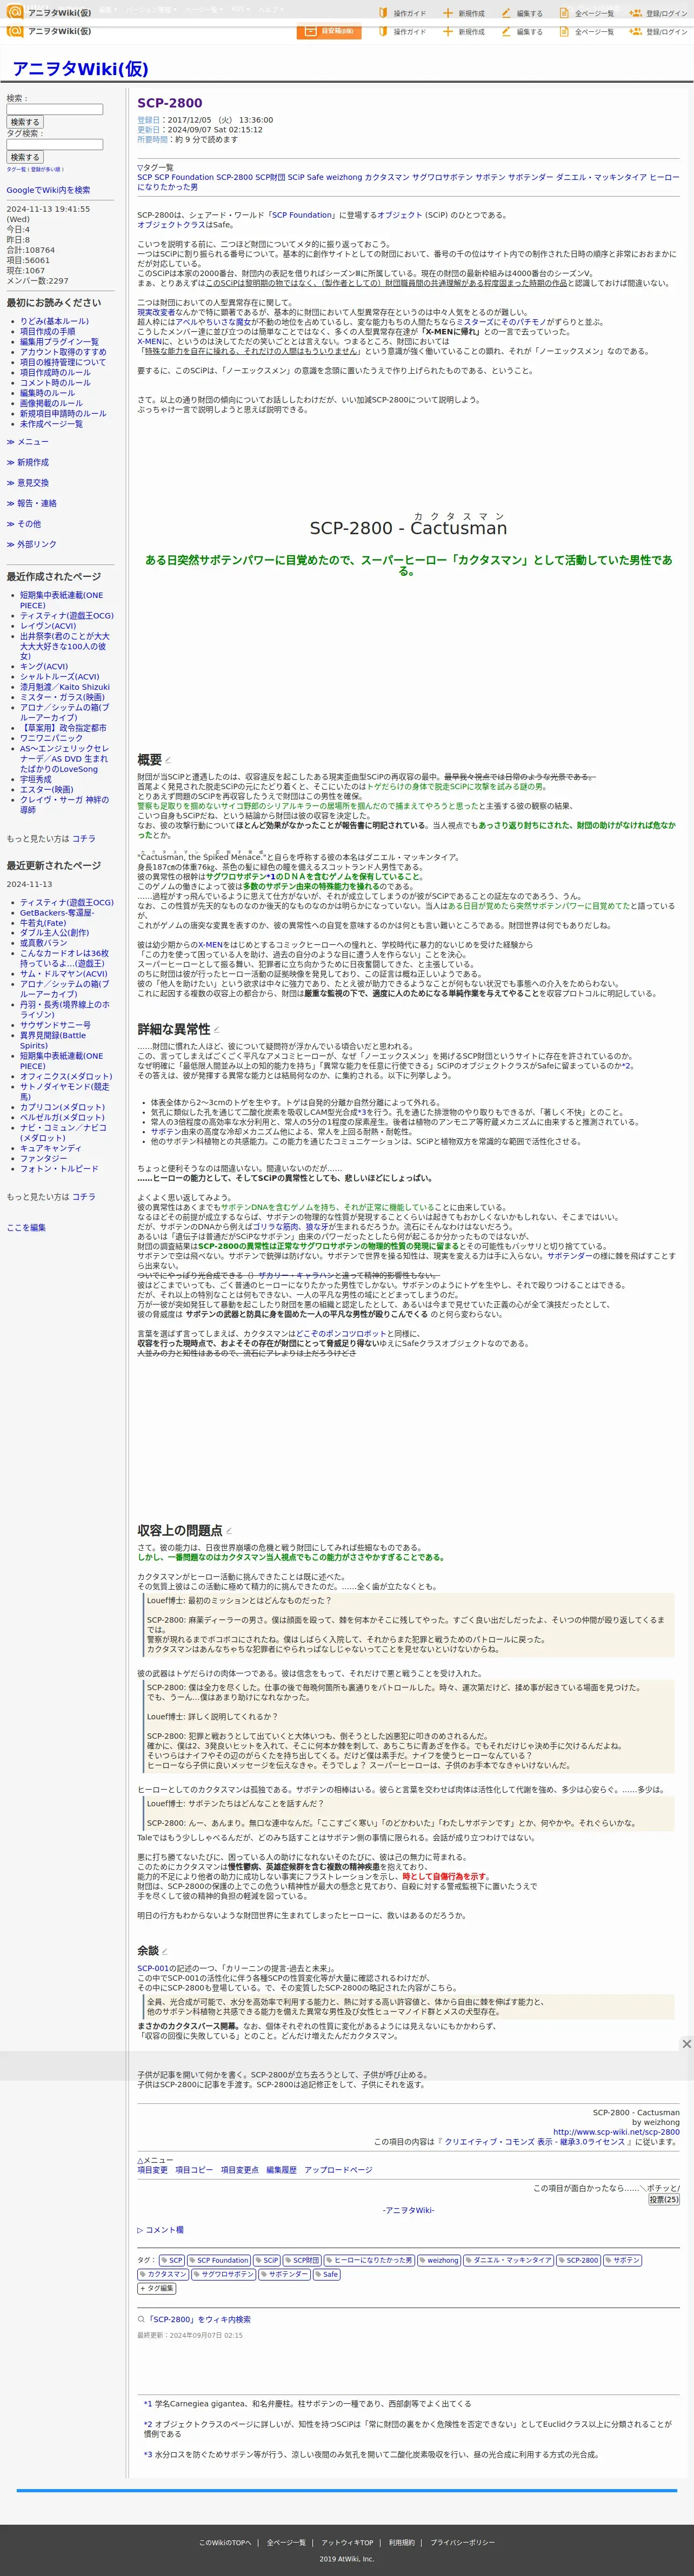
Task: Click the + タグ編集 button
Action: pyautogui.click(x=157, y=2288)
